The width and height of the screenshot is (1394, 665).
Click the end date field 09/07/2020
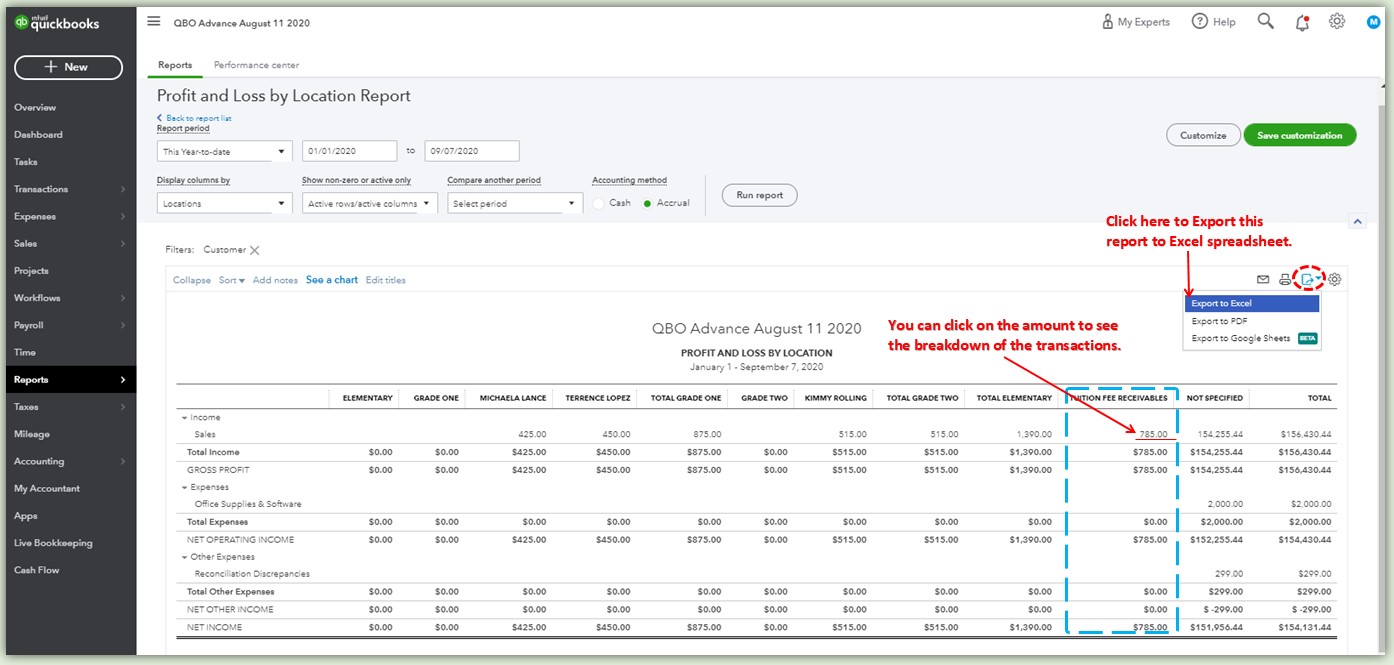point(472,151)
